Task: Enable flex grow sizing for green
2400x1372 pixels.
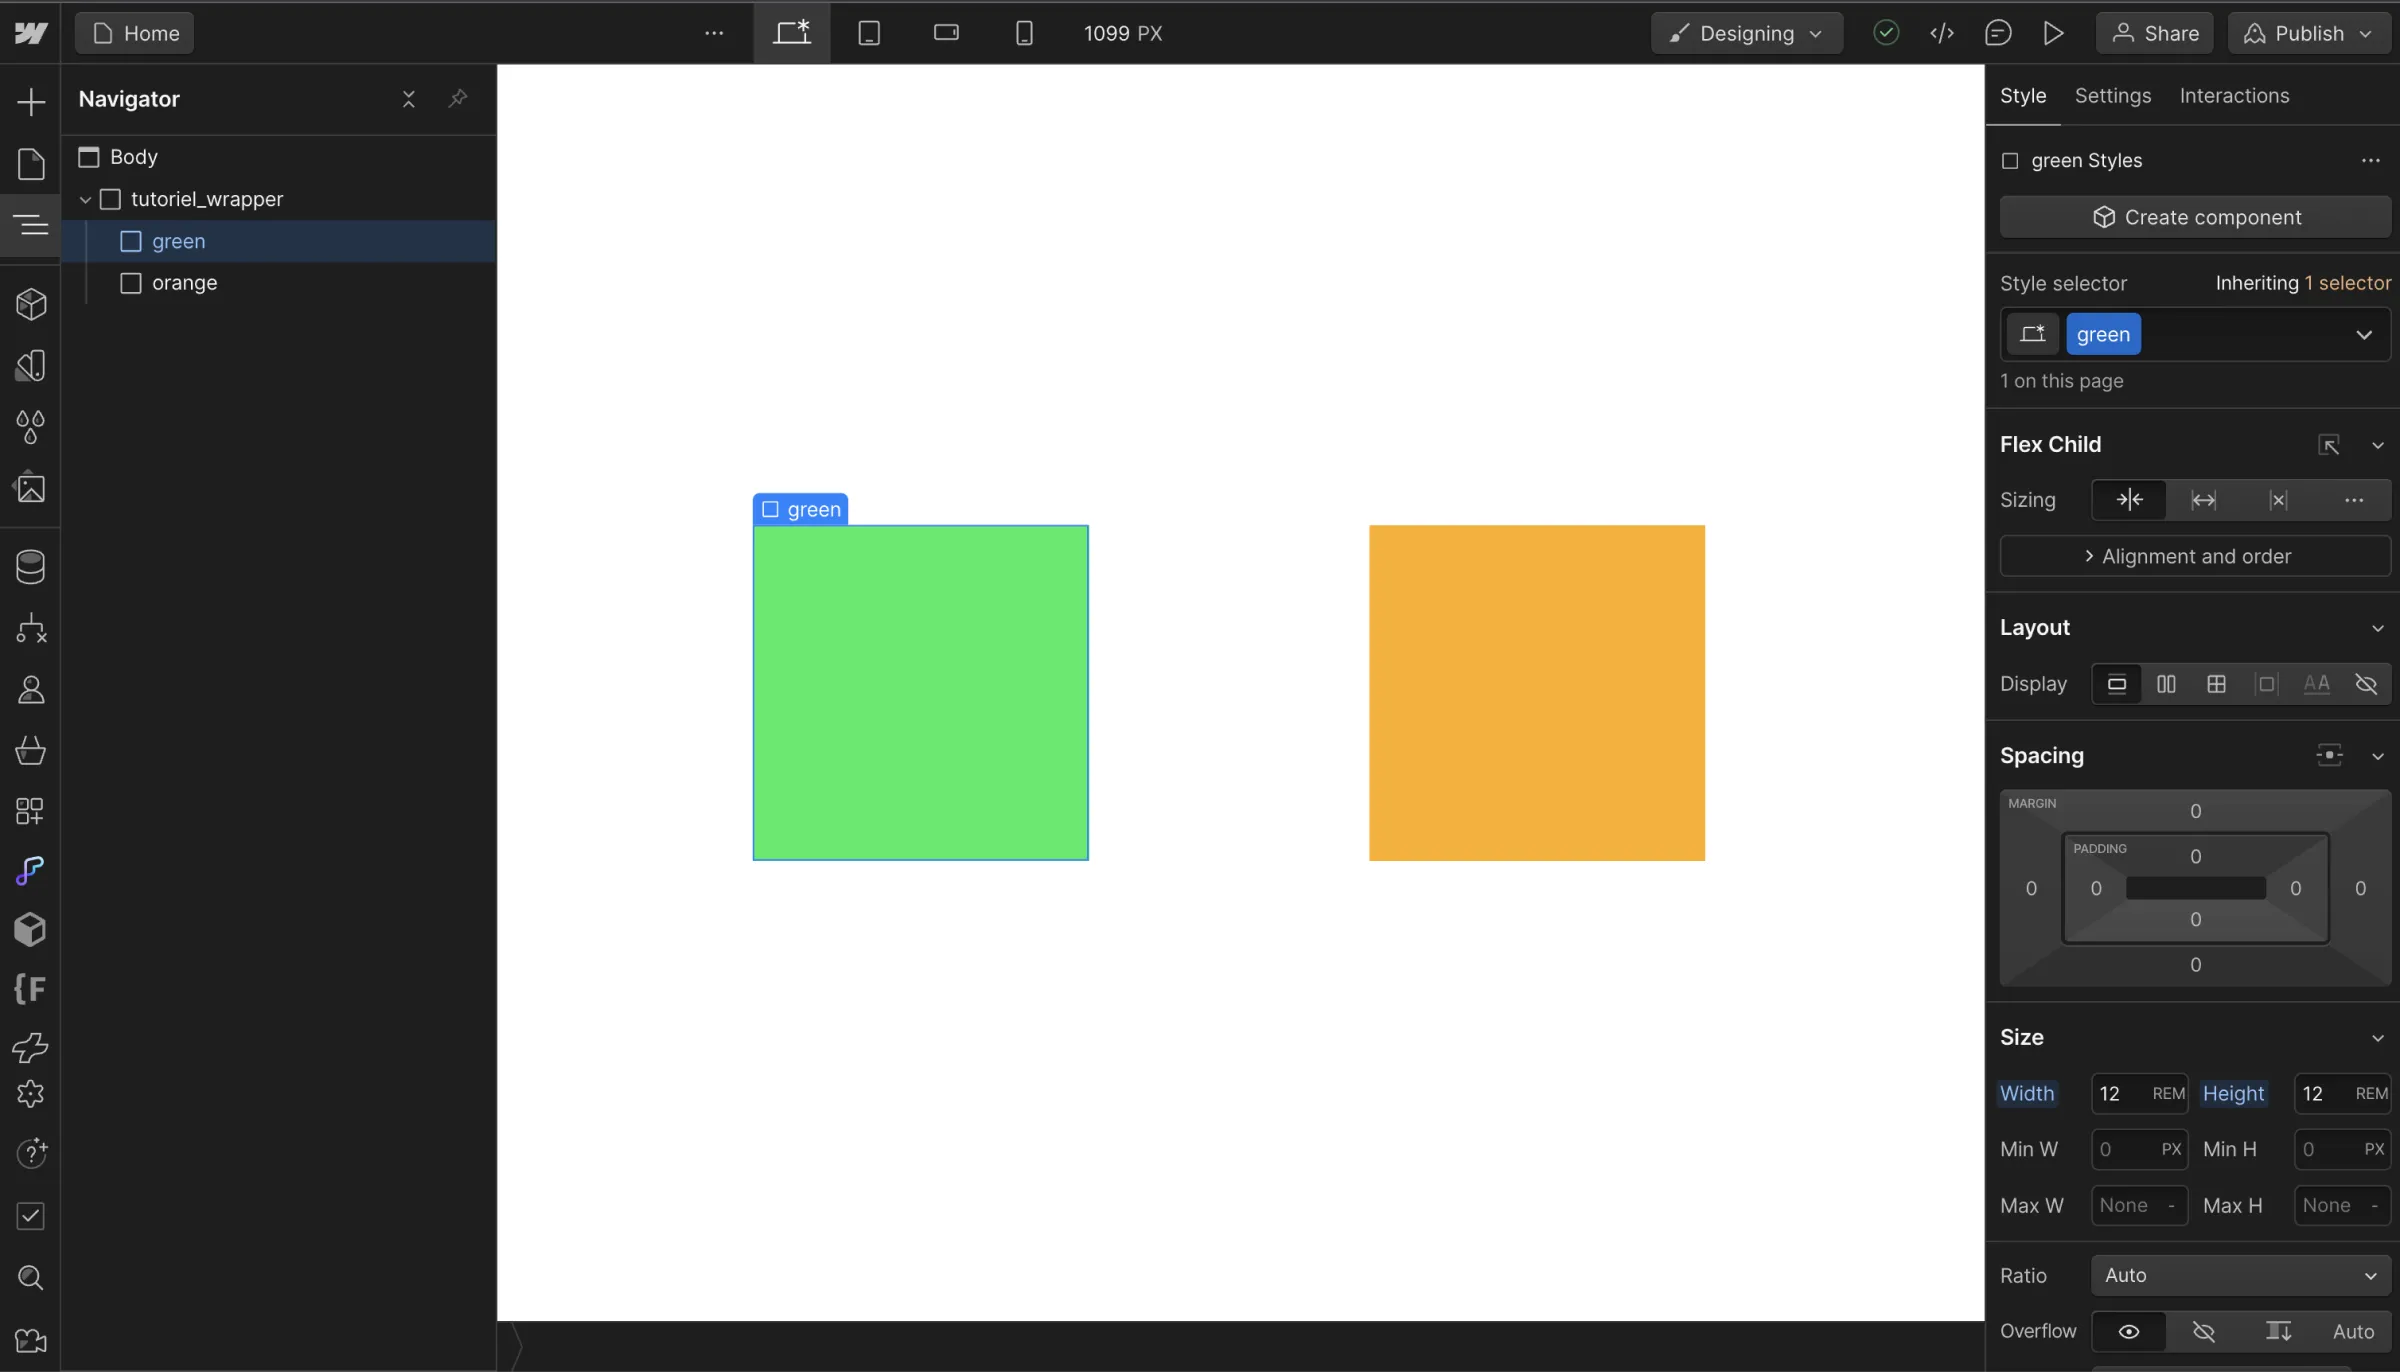Action: click(2205, 500)
